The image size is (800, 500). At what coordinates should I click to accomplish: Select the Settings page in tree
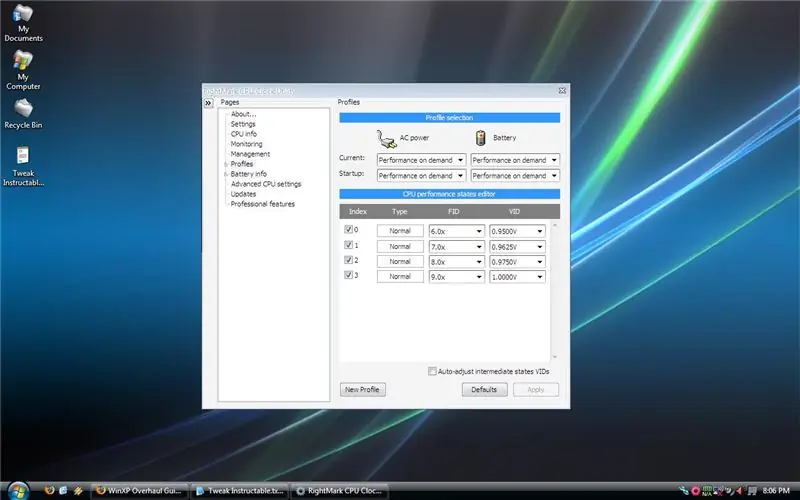(x=243, y=124)
